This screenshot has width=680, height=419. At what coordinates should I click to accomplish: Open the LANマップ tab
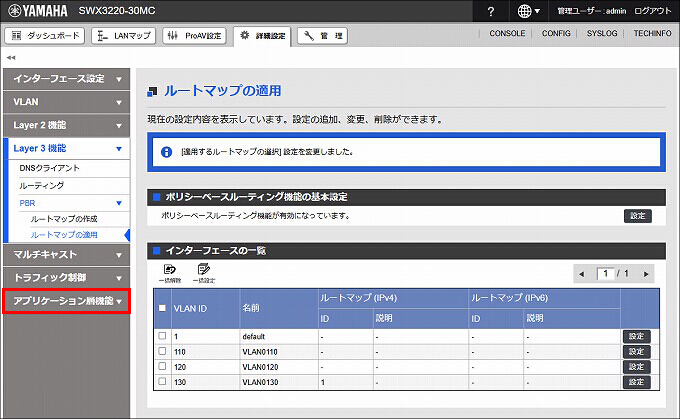click(123, 36)
